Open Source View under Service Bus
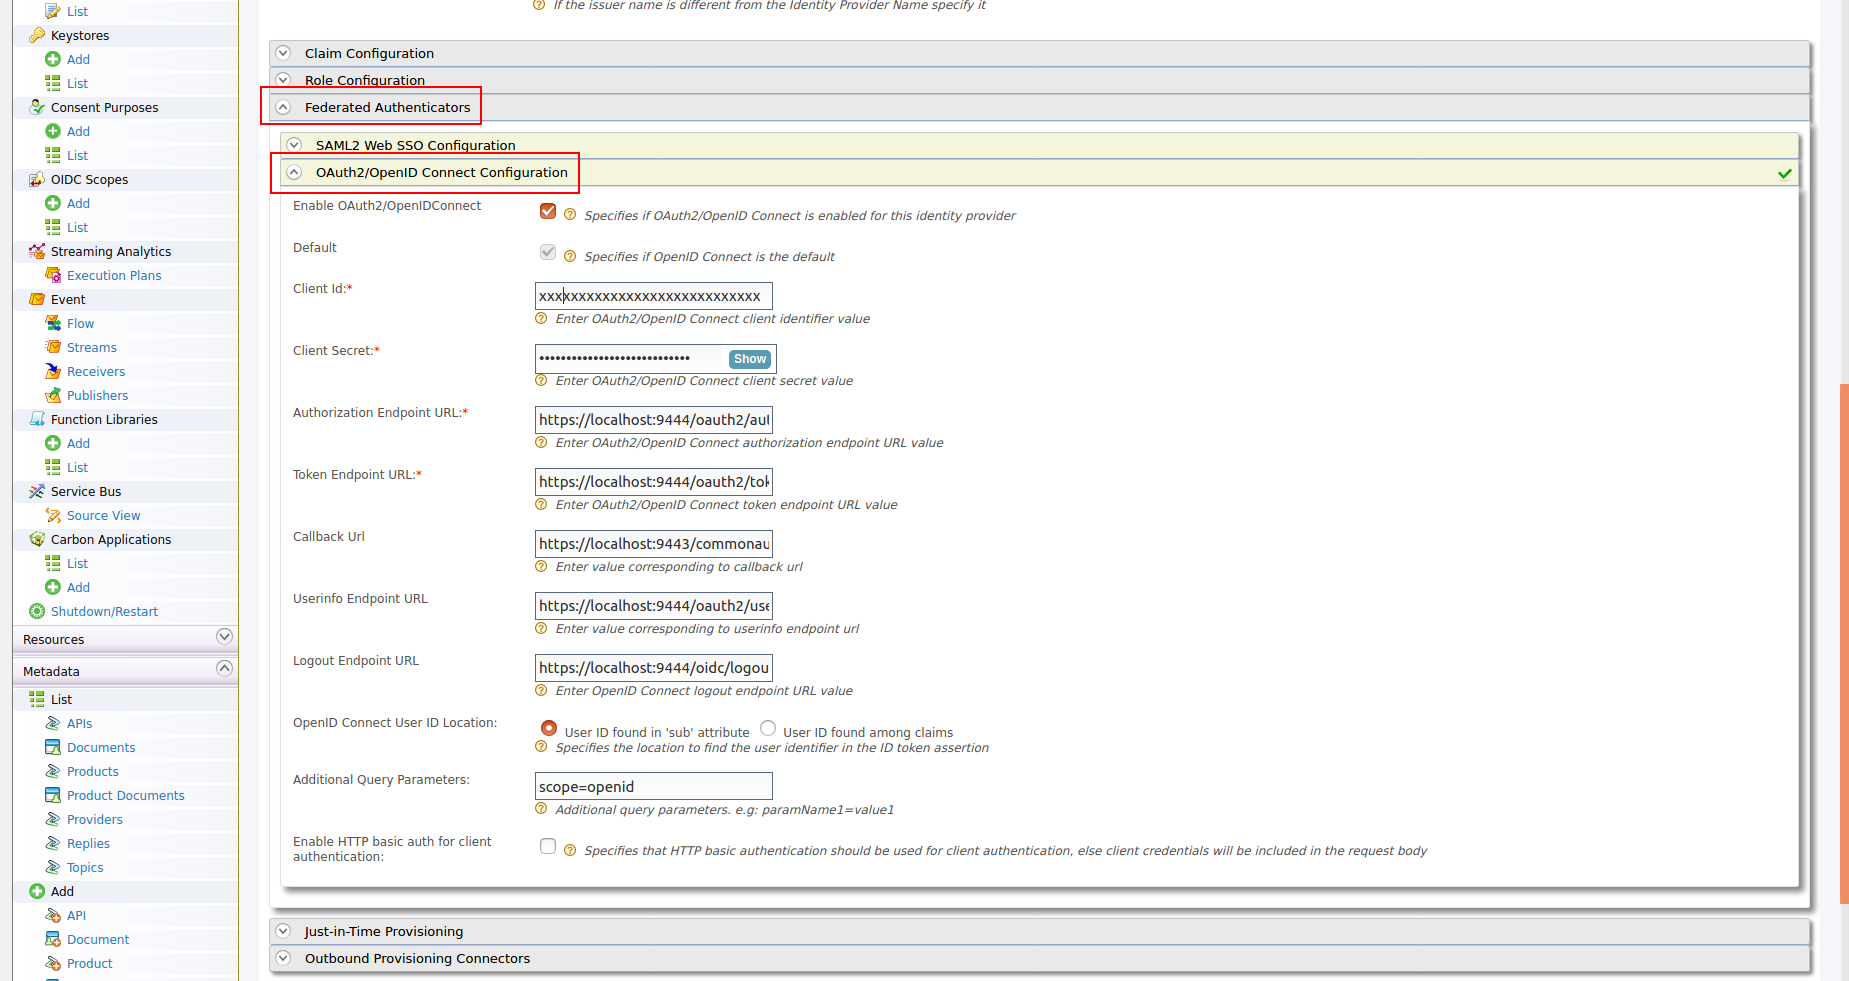The image size is (1849, 981). tap(104, 515)
